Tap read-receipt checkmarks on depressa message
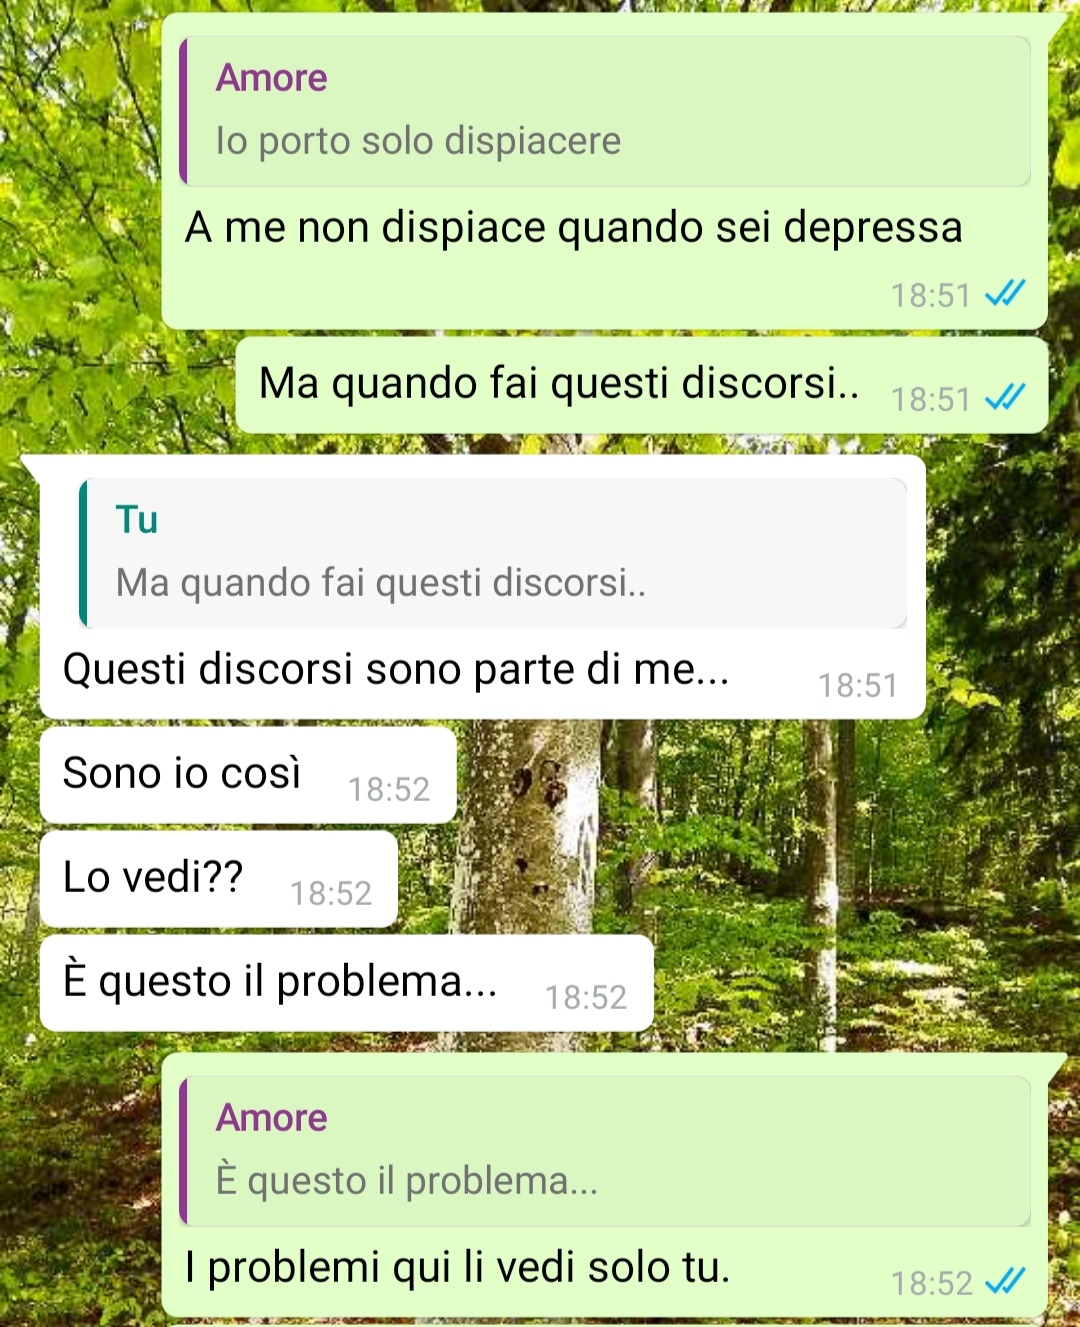Screen dimensions: 1080x1327 1005,294
